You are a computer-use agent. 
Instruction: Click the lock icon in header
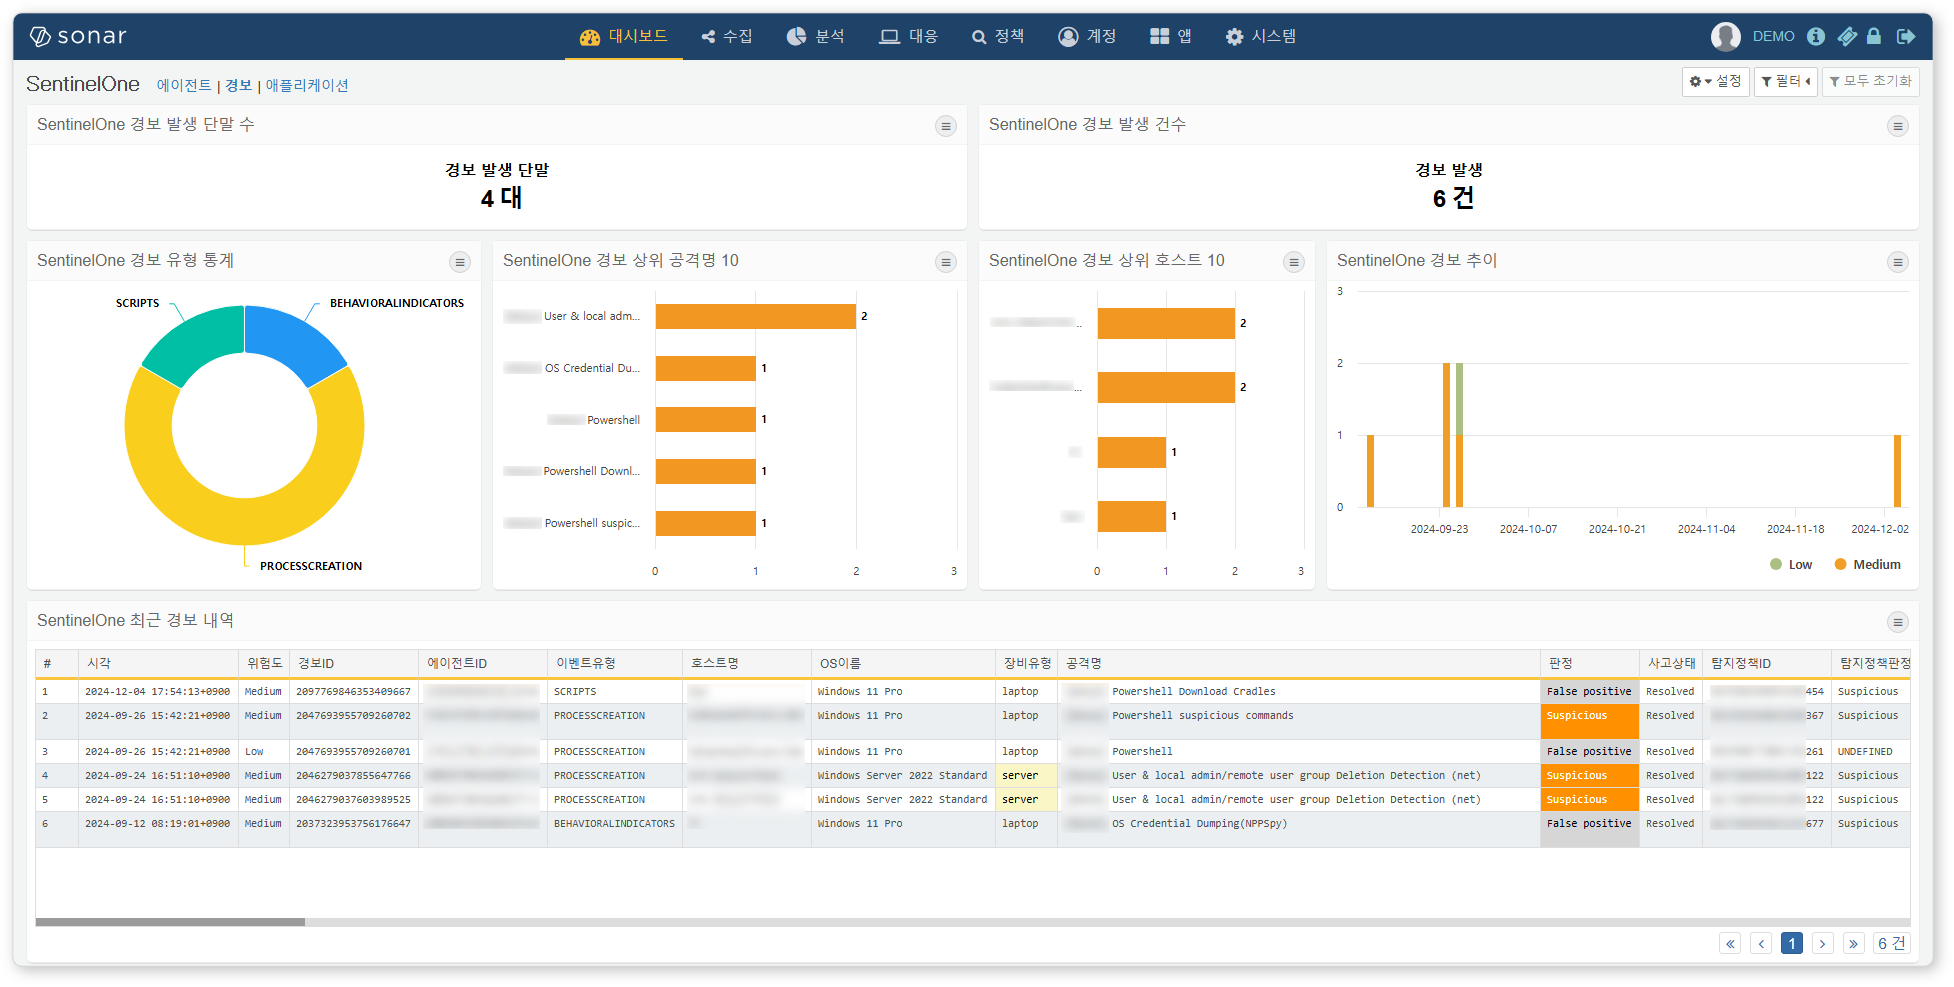point(1874,36)
